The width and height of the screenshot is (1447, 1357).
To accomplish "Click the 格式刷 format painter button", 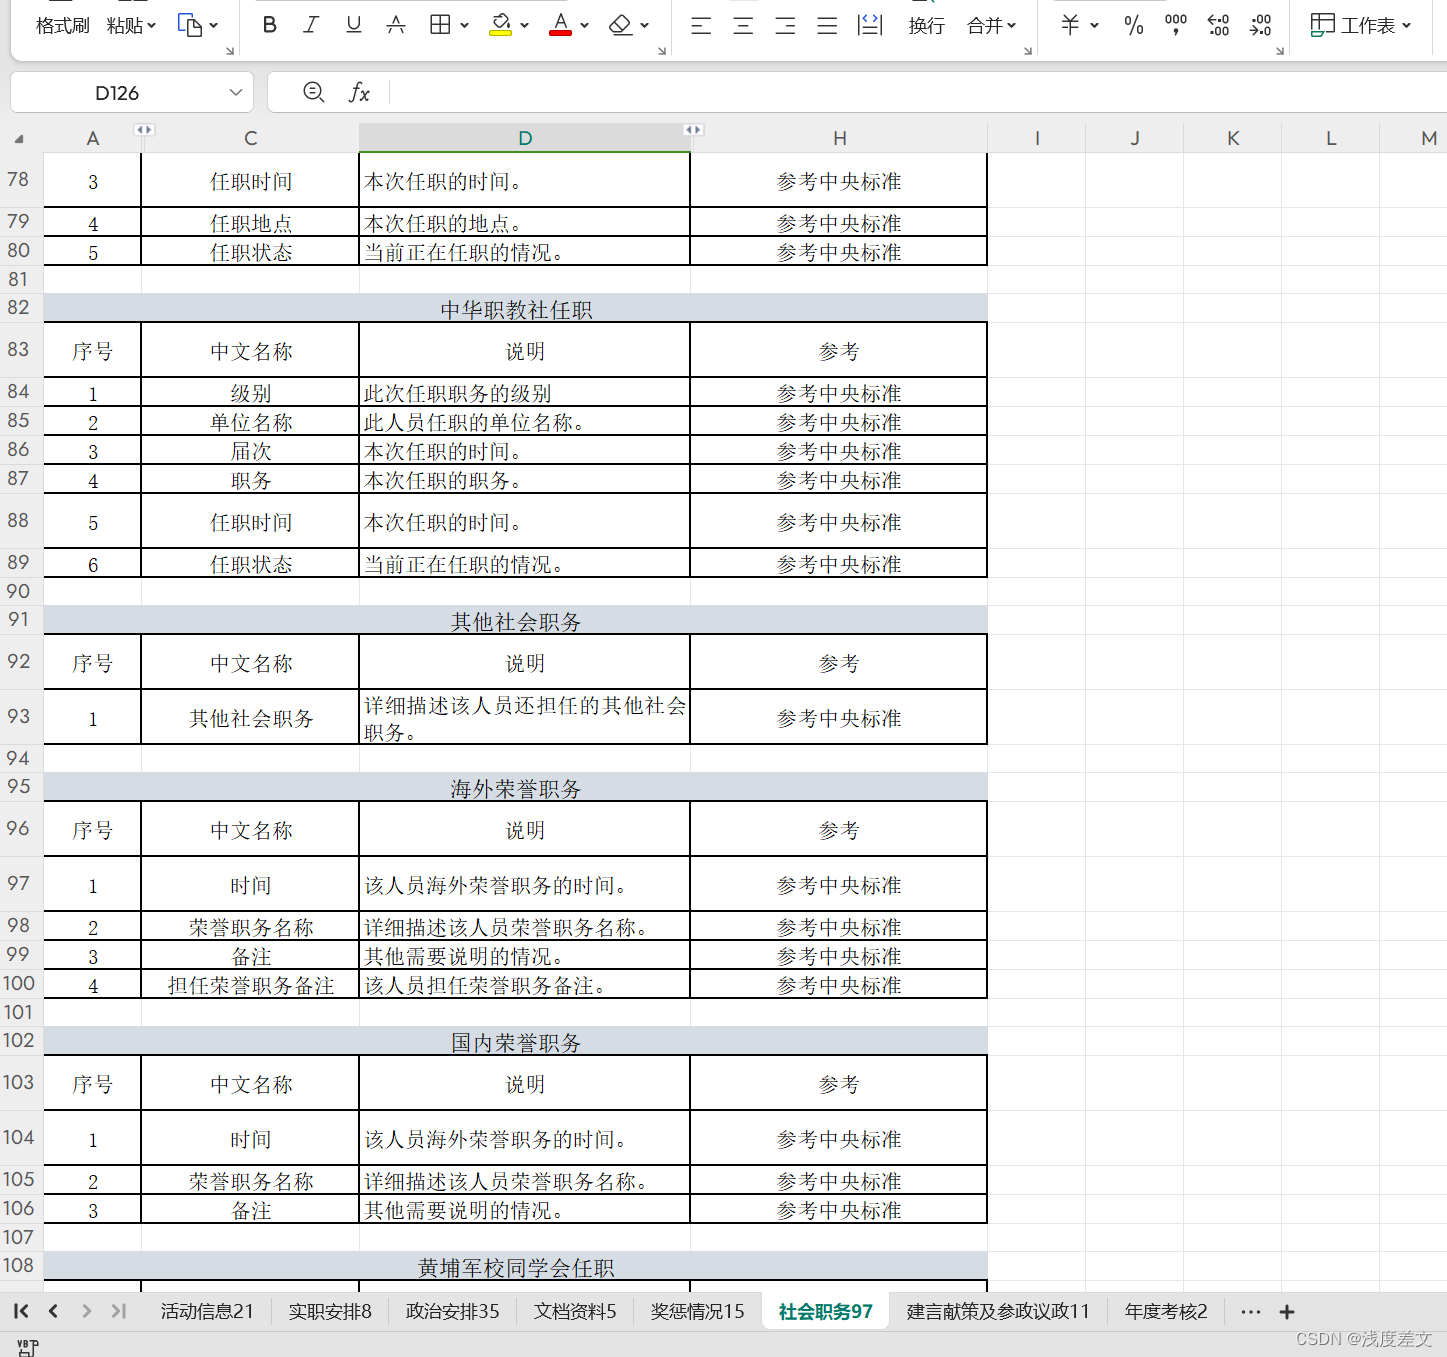I will pyautogui.click(x=62, y=25).
